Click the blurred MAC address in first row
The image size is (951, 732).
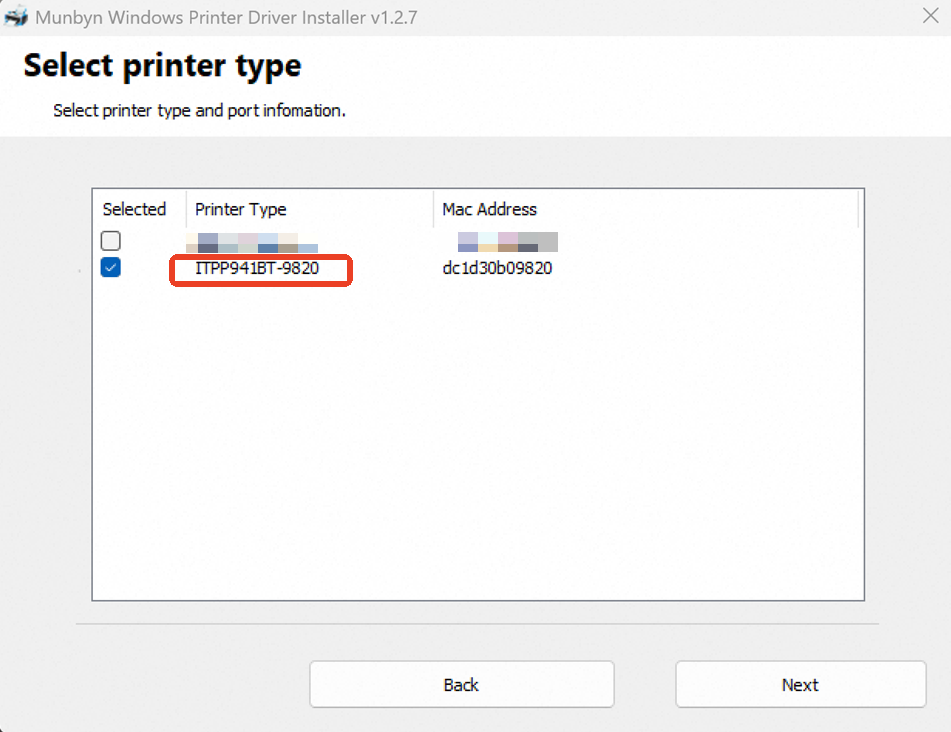click(508, 242)
